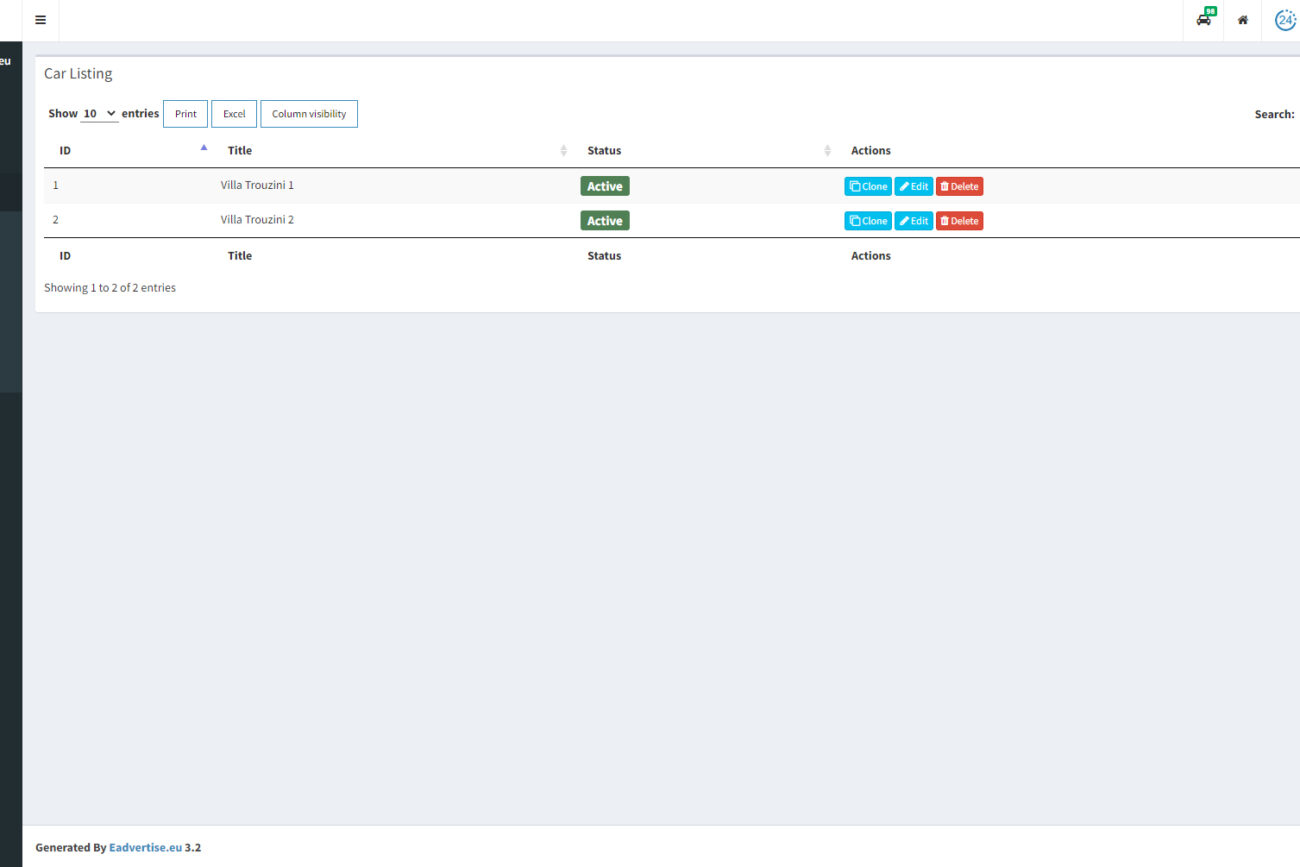Open the Eadvertise.eu footer link

click(x=145, y=847)
